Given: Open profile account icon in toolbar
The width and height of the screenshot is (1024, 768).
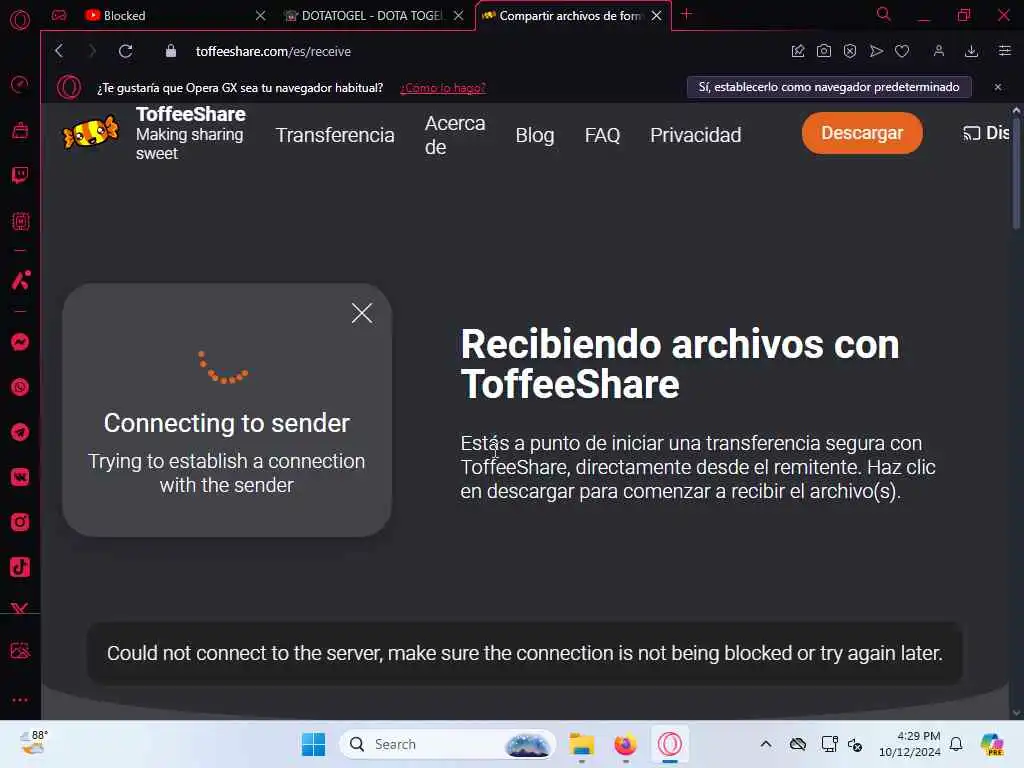Looking at the screenshot, I should [x=938, y=51].
